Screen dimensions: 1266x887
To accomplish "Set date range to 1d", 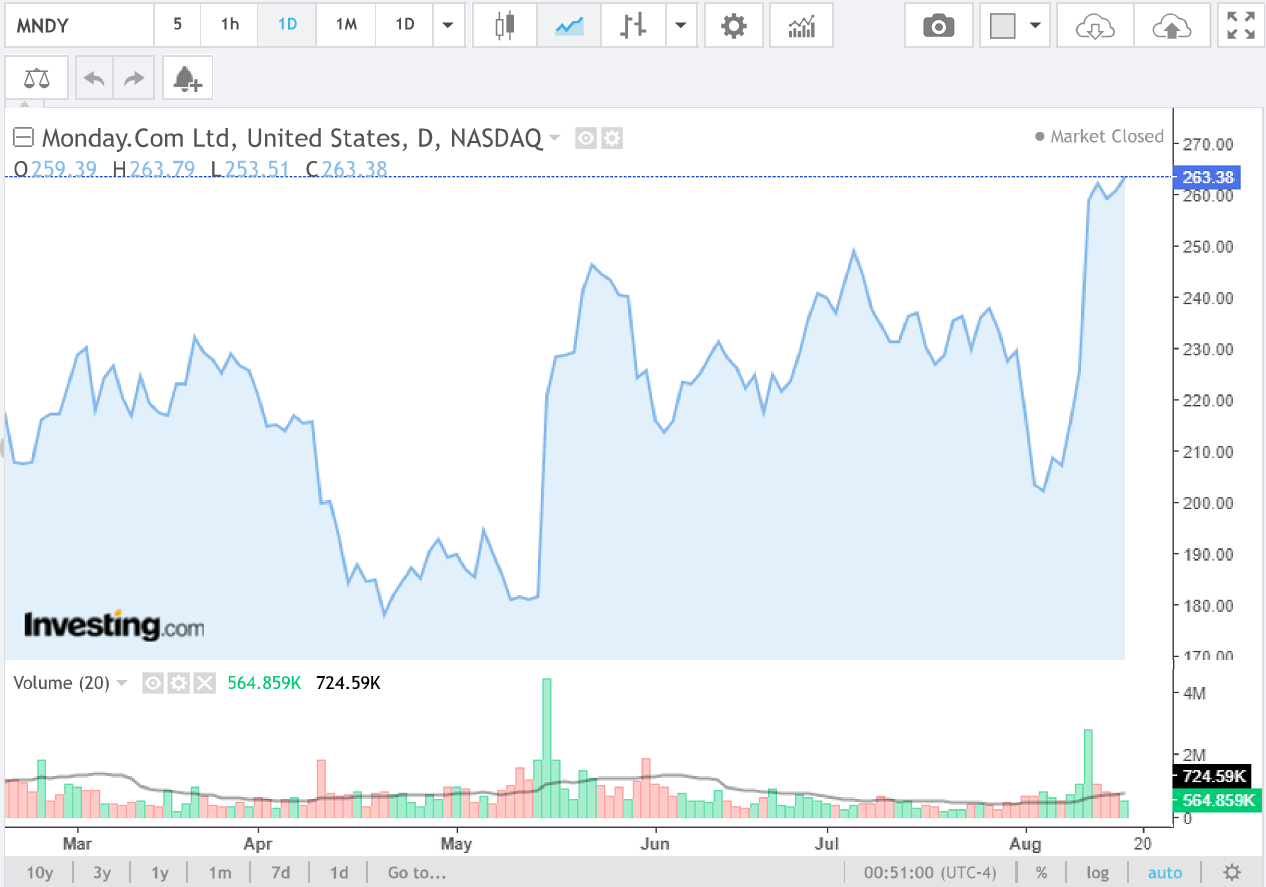I will point(340,872).
